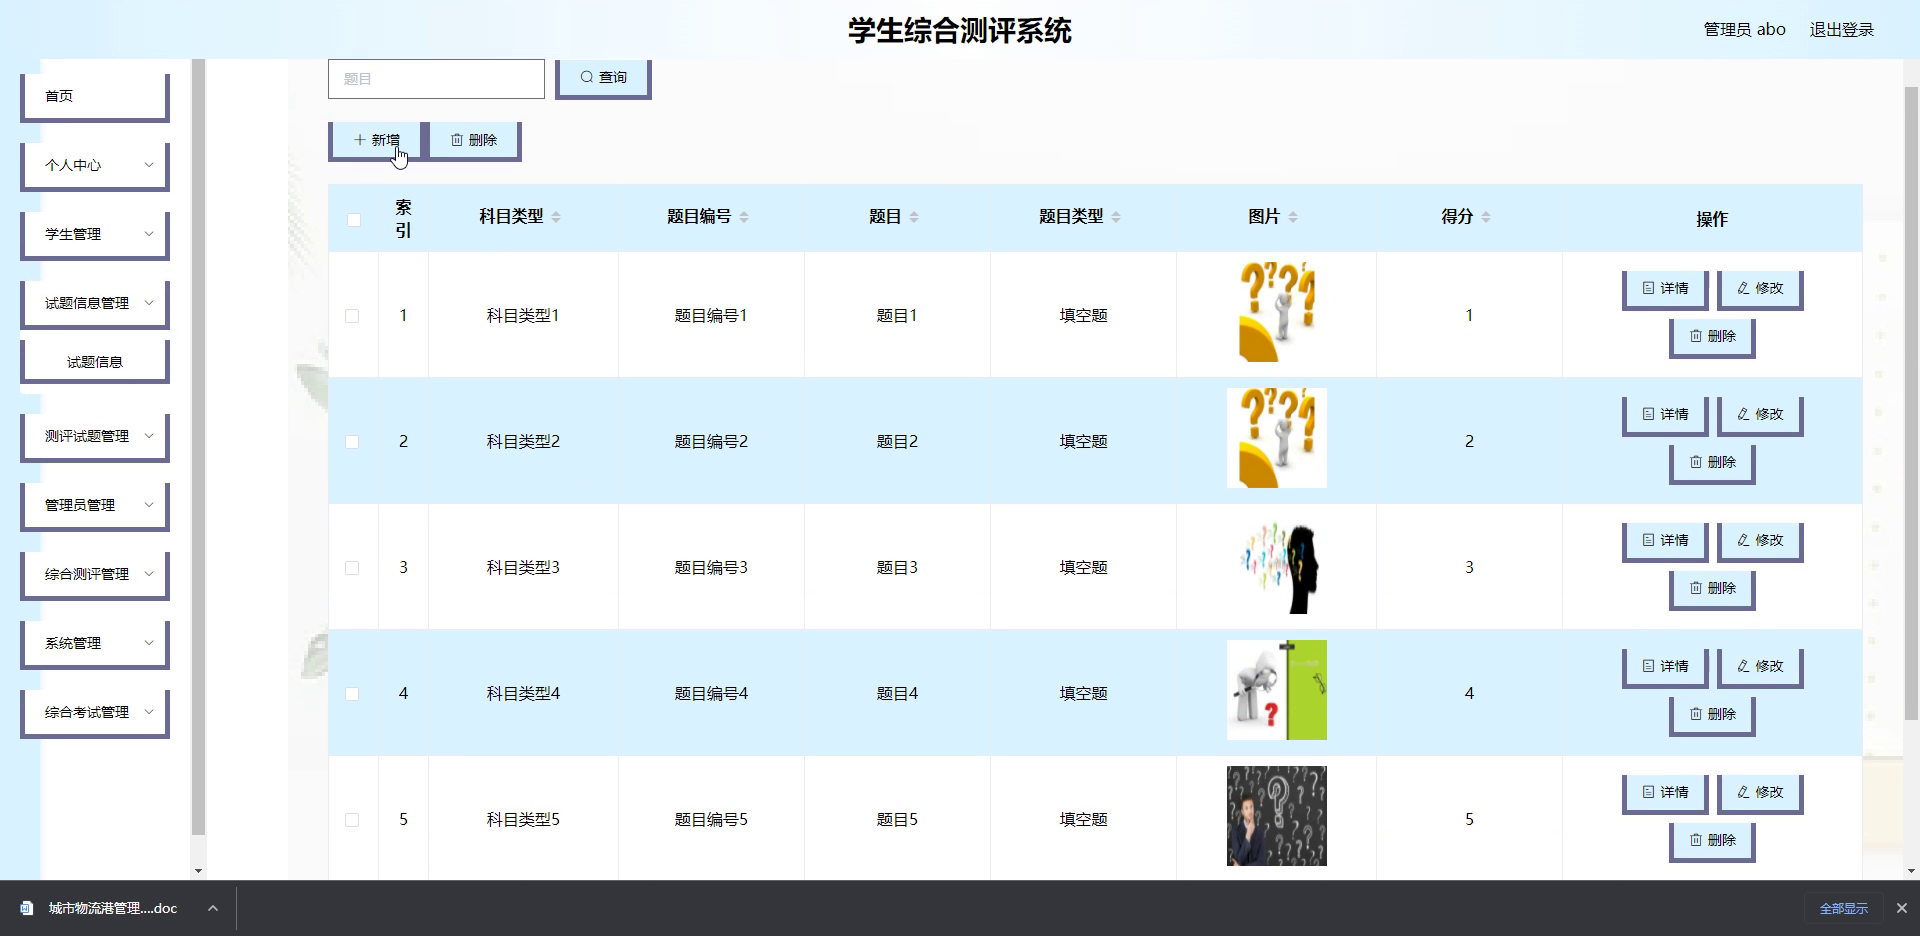Sort by 题目编号 column arrows

point(744,217)
